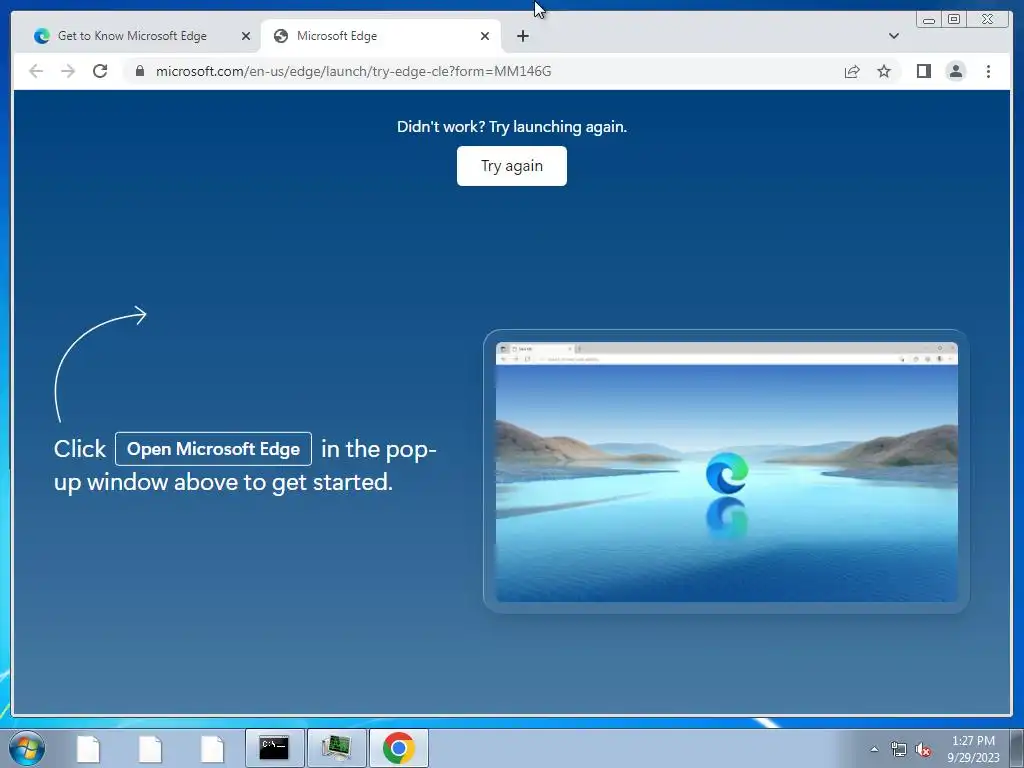
Task: Click the network tray icon
Action: click(x=899, y=749)
